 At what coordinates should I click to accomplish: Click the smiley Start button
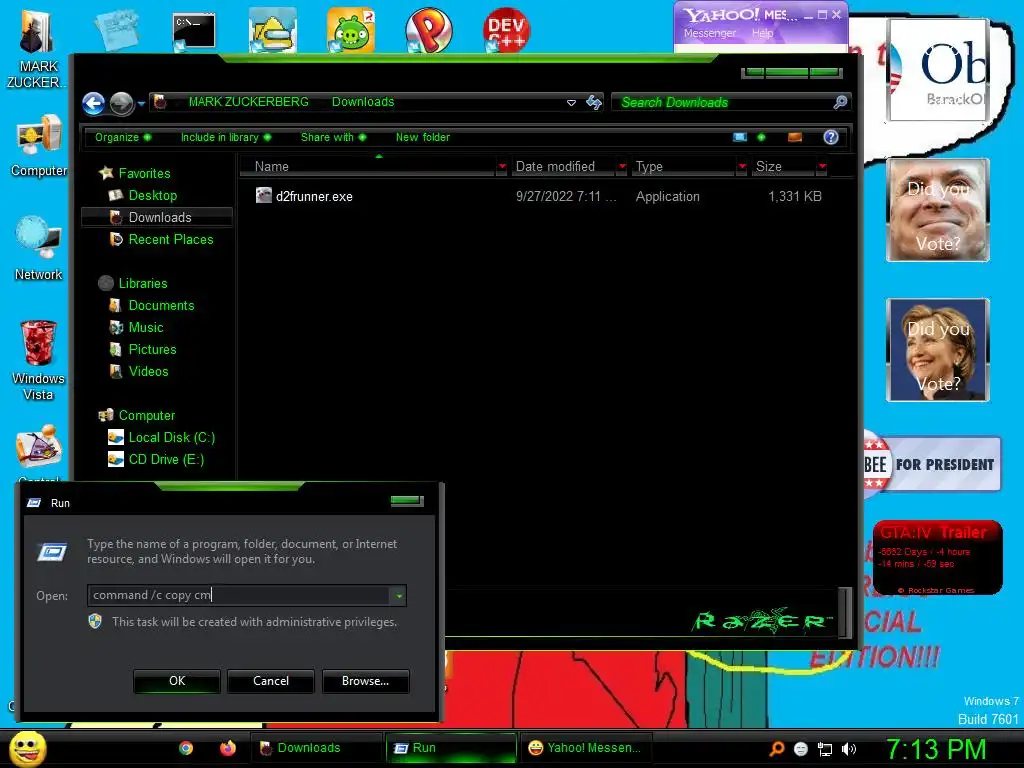(28, 748)
